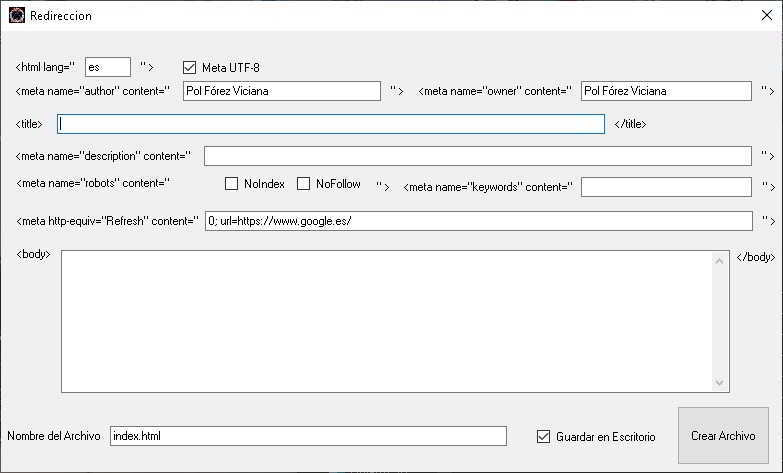Click inside the body text area
783x473 pixels.
[386, 321]
